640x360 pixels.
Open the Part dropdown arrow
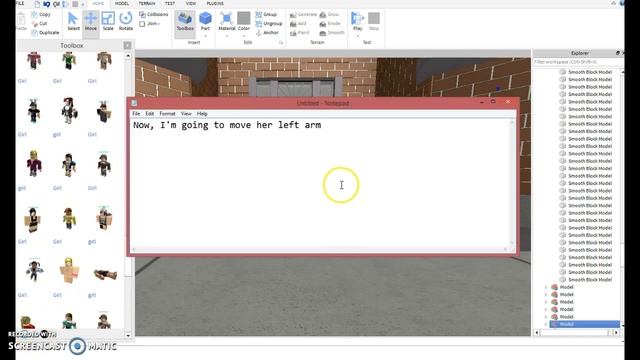click(205, 36)
